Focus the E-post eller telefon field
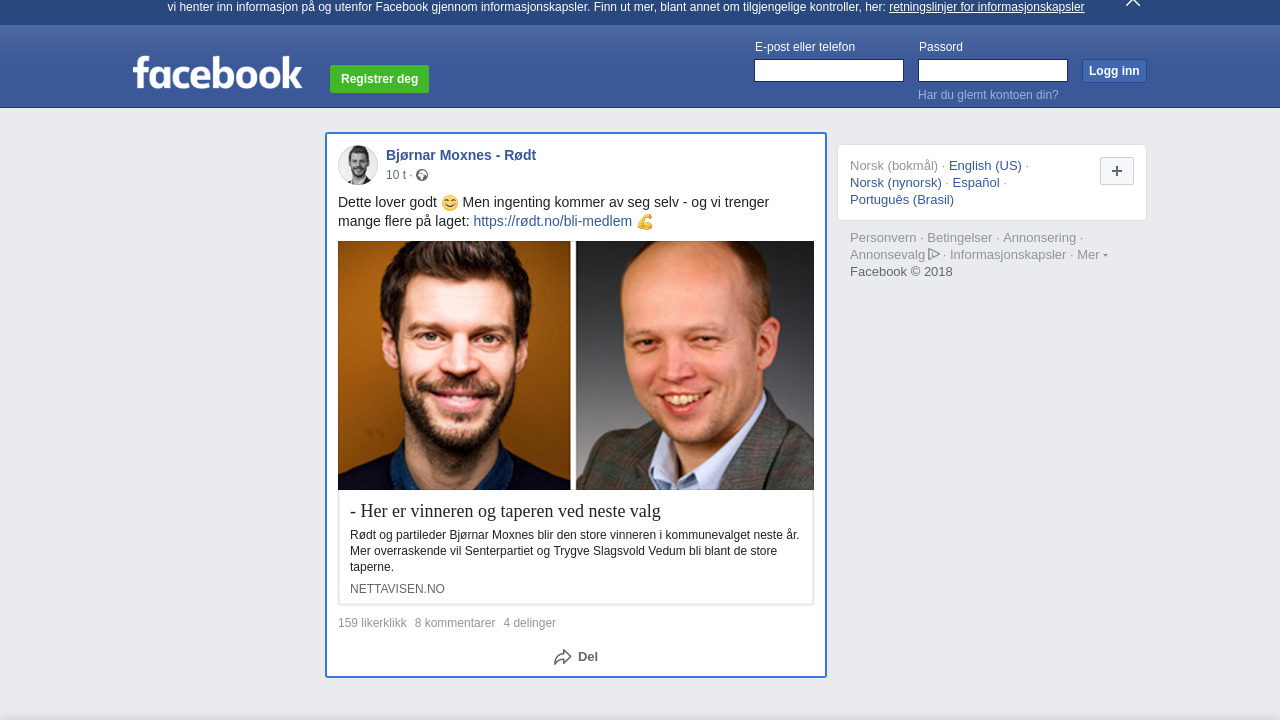Viewport: 1280px width, 720px height. [829, 71]
